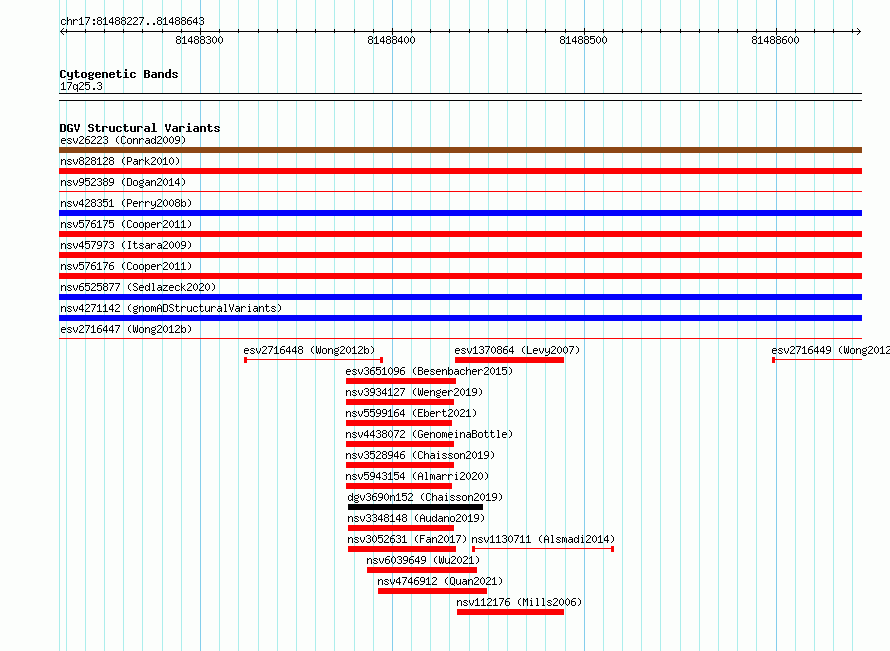The width and height of the screenshot is (890, 651).
Task: Open the nsv828128 (Park2010) label
Action: (120, 161)
